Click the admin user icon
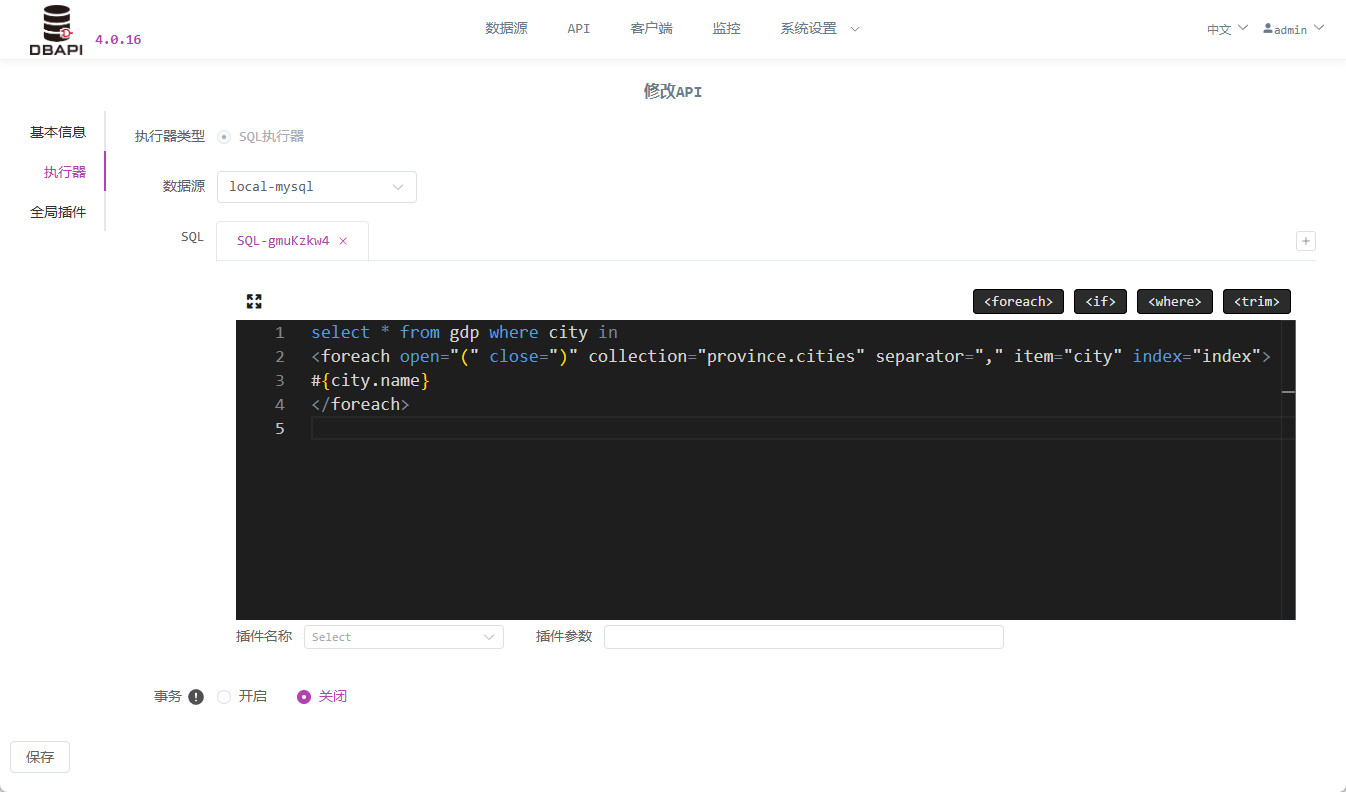 point(1268,29)
